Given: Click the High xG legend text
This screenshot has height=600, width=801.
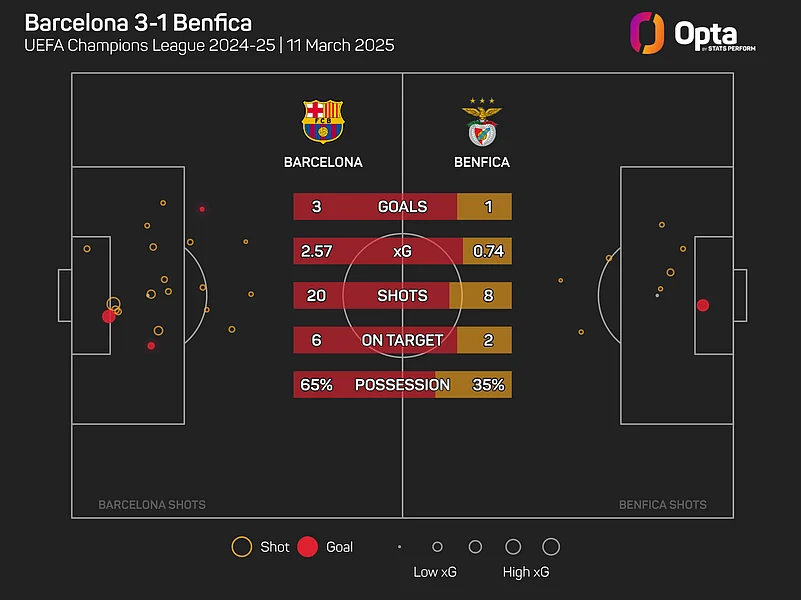Looking at the screenshot, I should coord(526,573).
